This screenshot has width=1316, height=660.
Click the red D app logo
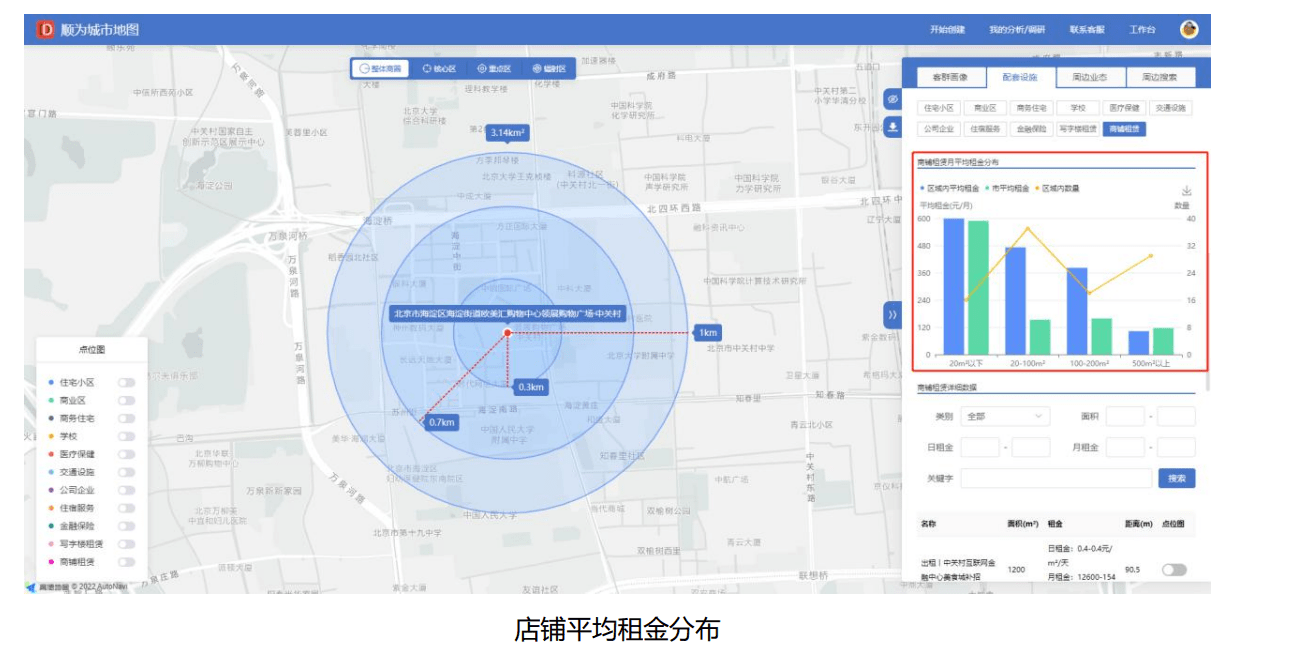(45, 30)
